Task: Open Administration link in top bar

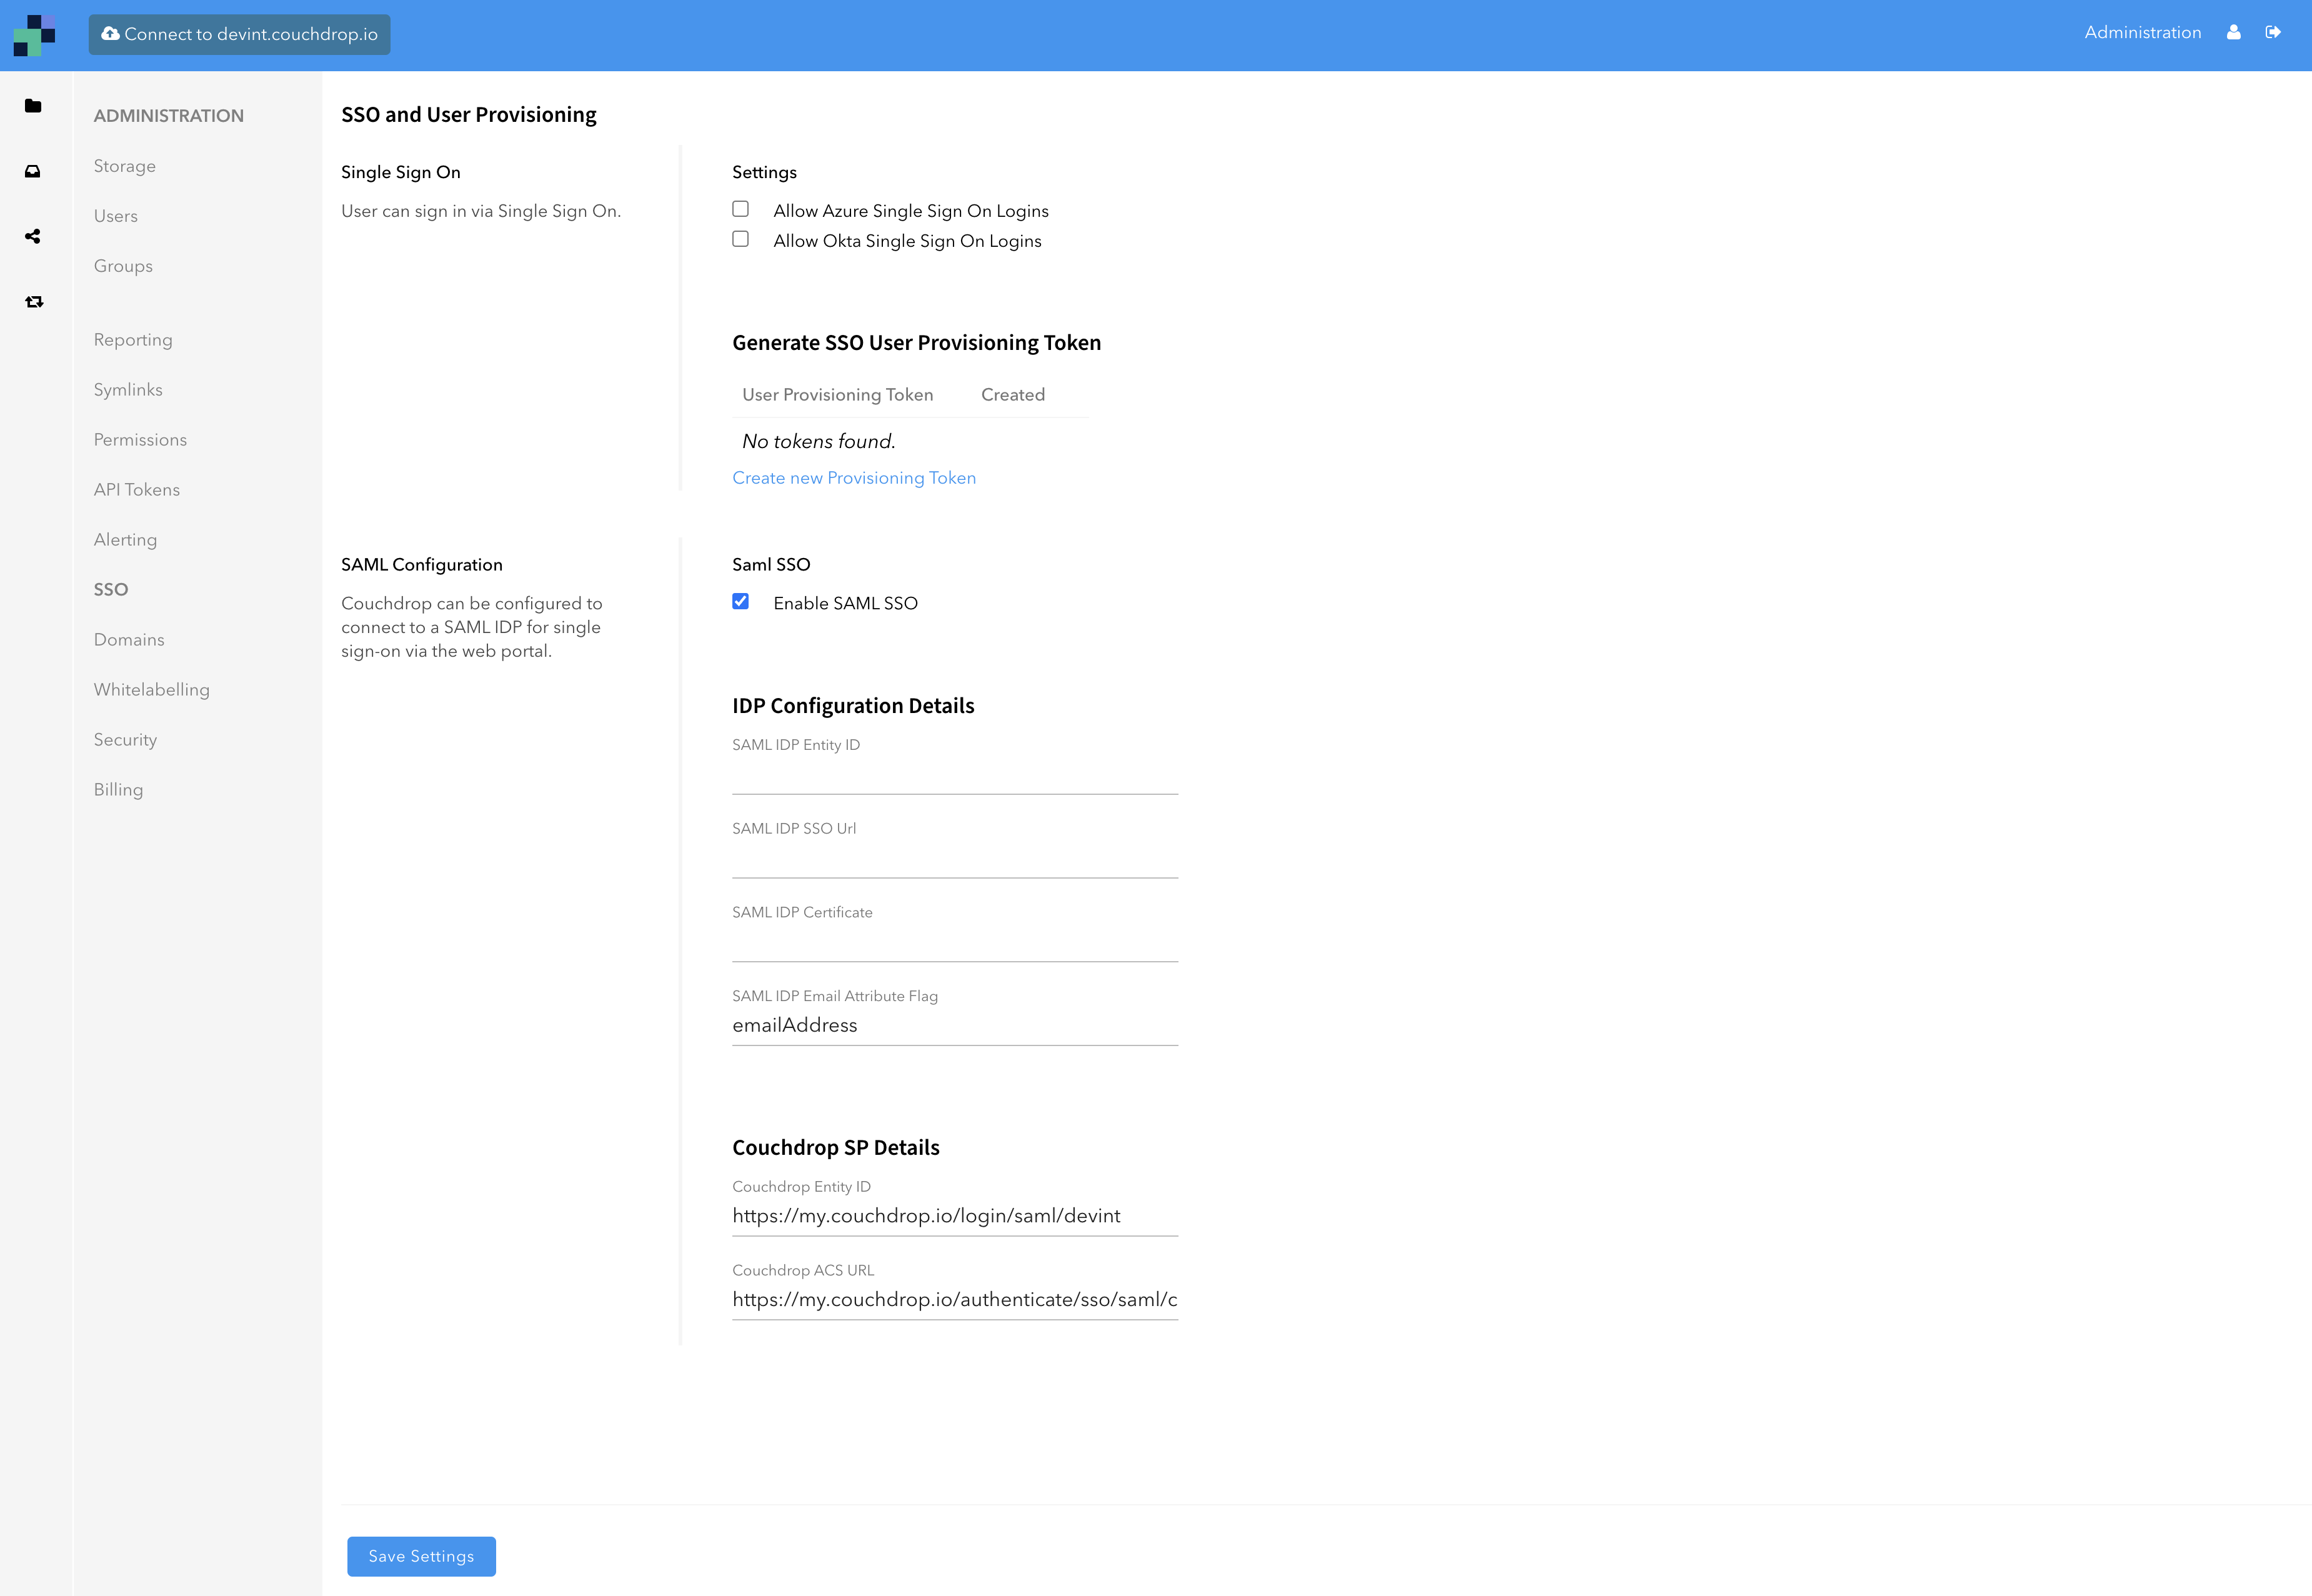Action: 2142,33
